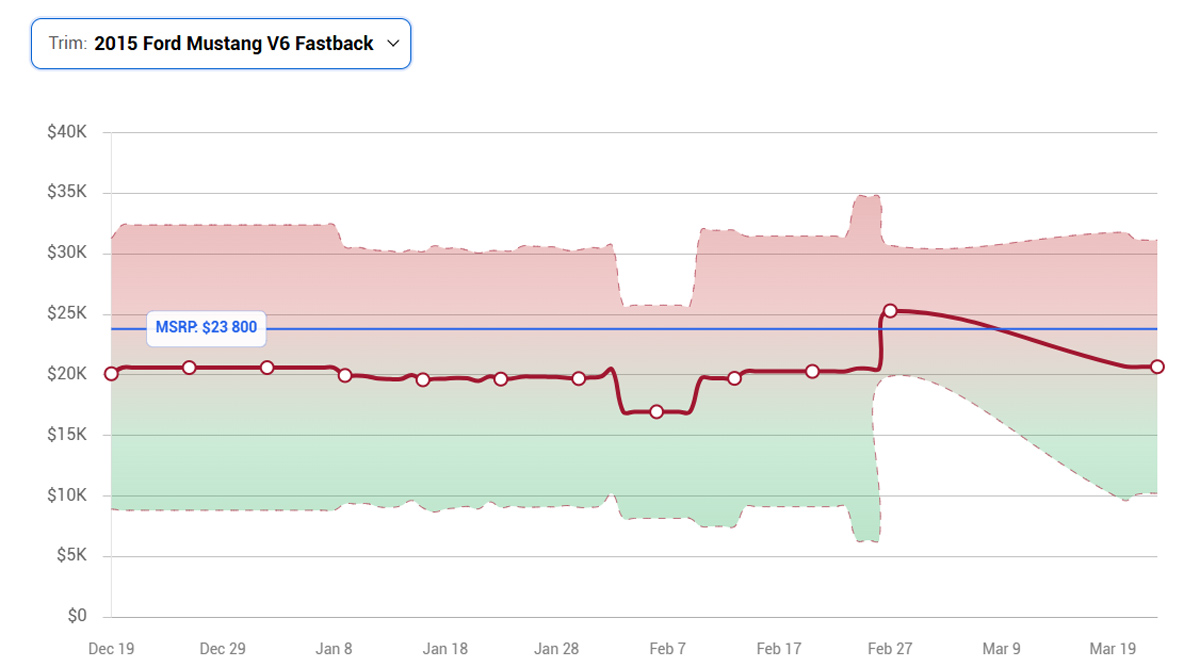Screen dimensions: 1200x667
Task: Click the $40K price axis label
Action: pyautogui.click(x=67, y=132)
